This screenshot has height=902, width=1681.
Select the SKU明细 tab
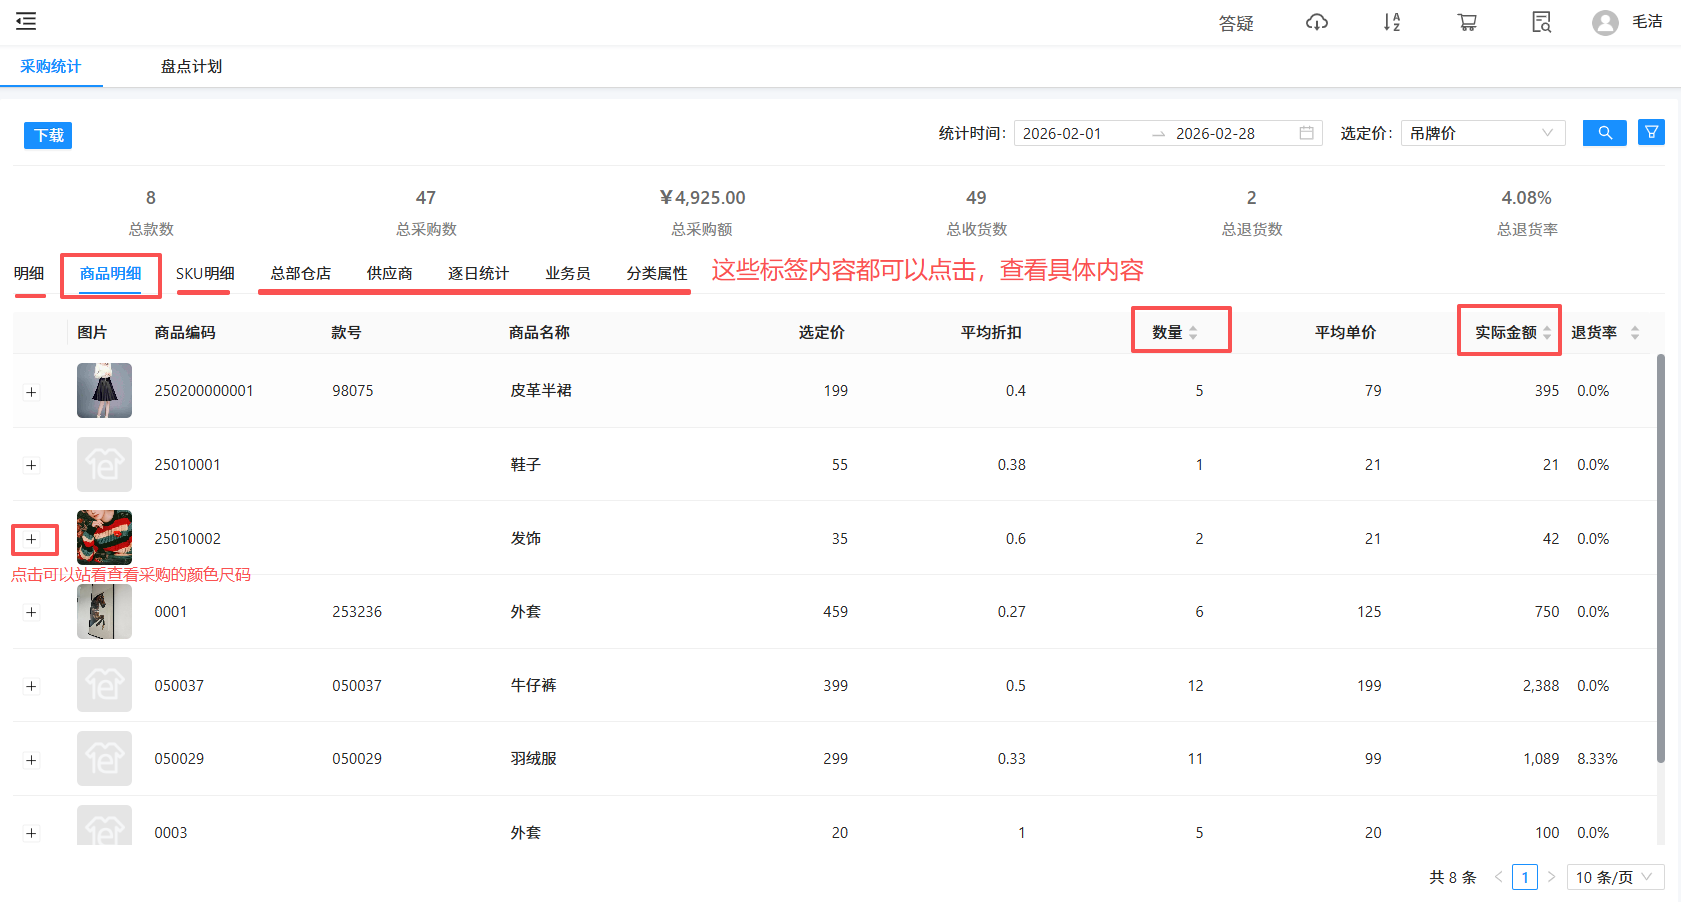pyautogui.click(x=205, y=274)
